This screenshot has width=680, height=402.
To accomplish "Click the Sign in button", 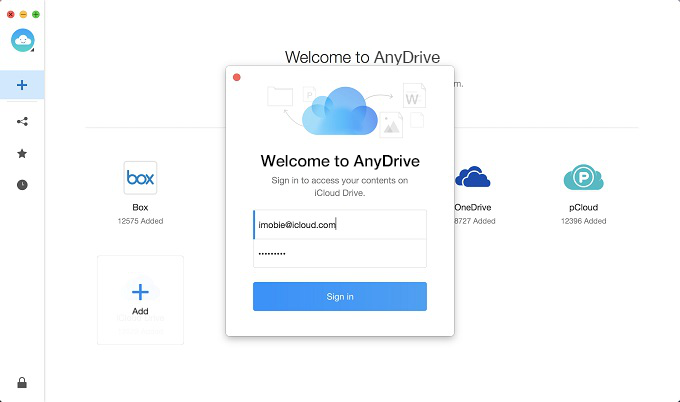I will pyautogui.click(x=340, y=297).
